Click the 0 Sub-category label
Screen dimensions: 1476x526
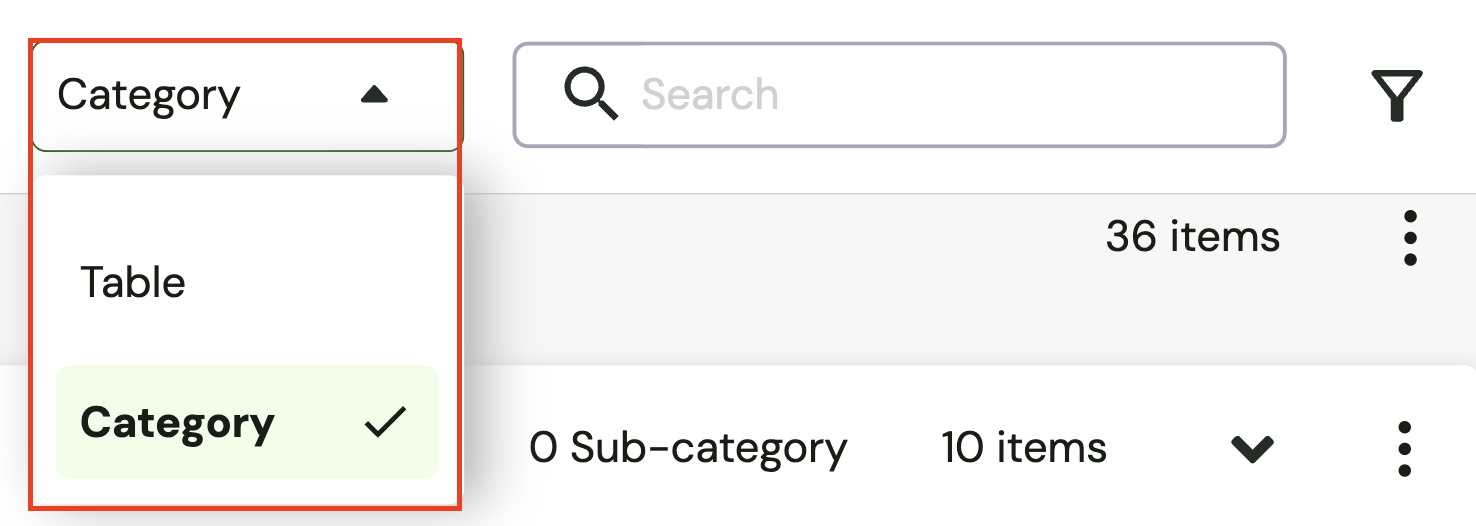pyautogui.click(x=688, y=448)
